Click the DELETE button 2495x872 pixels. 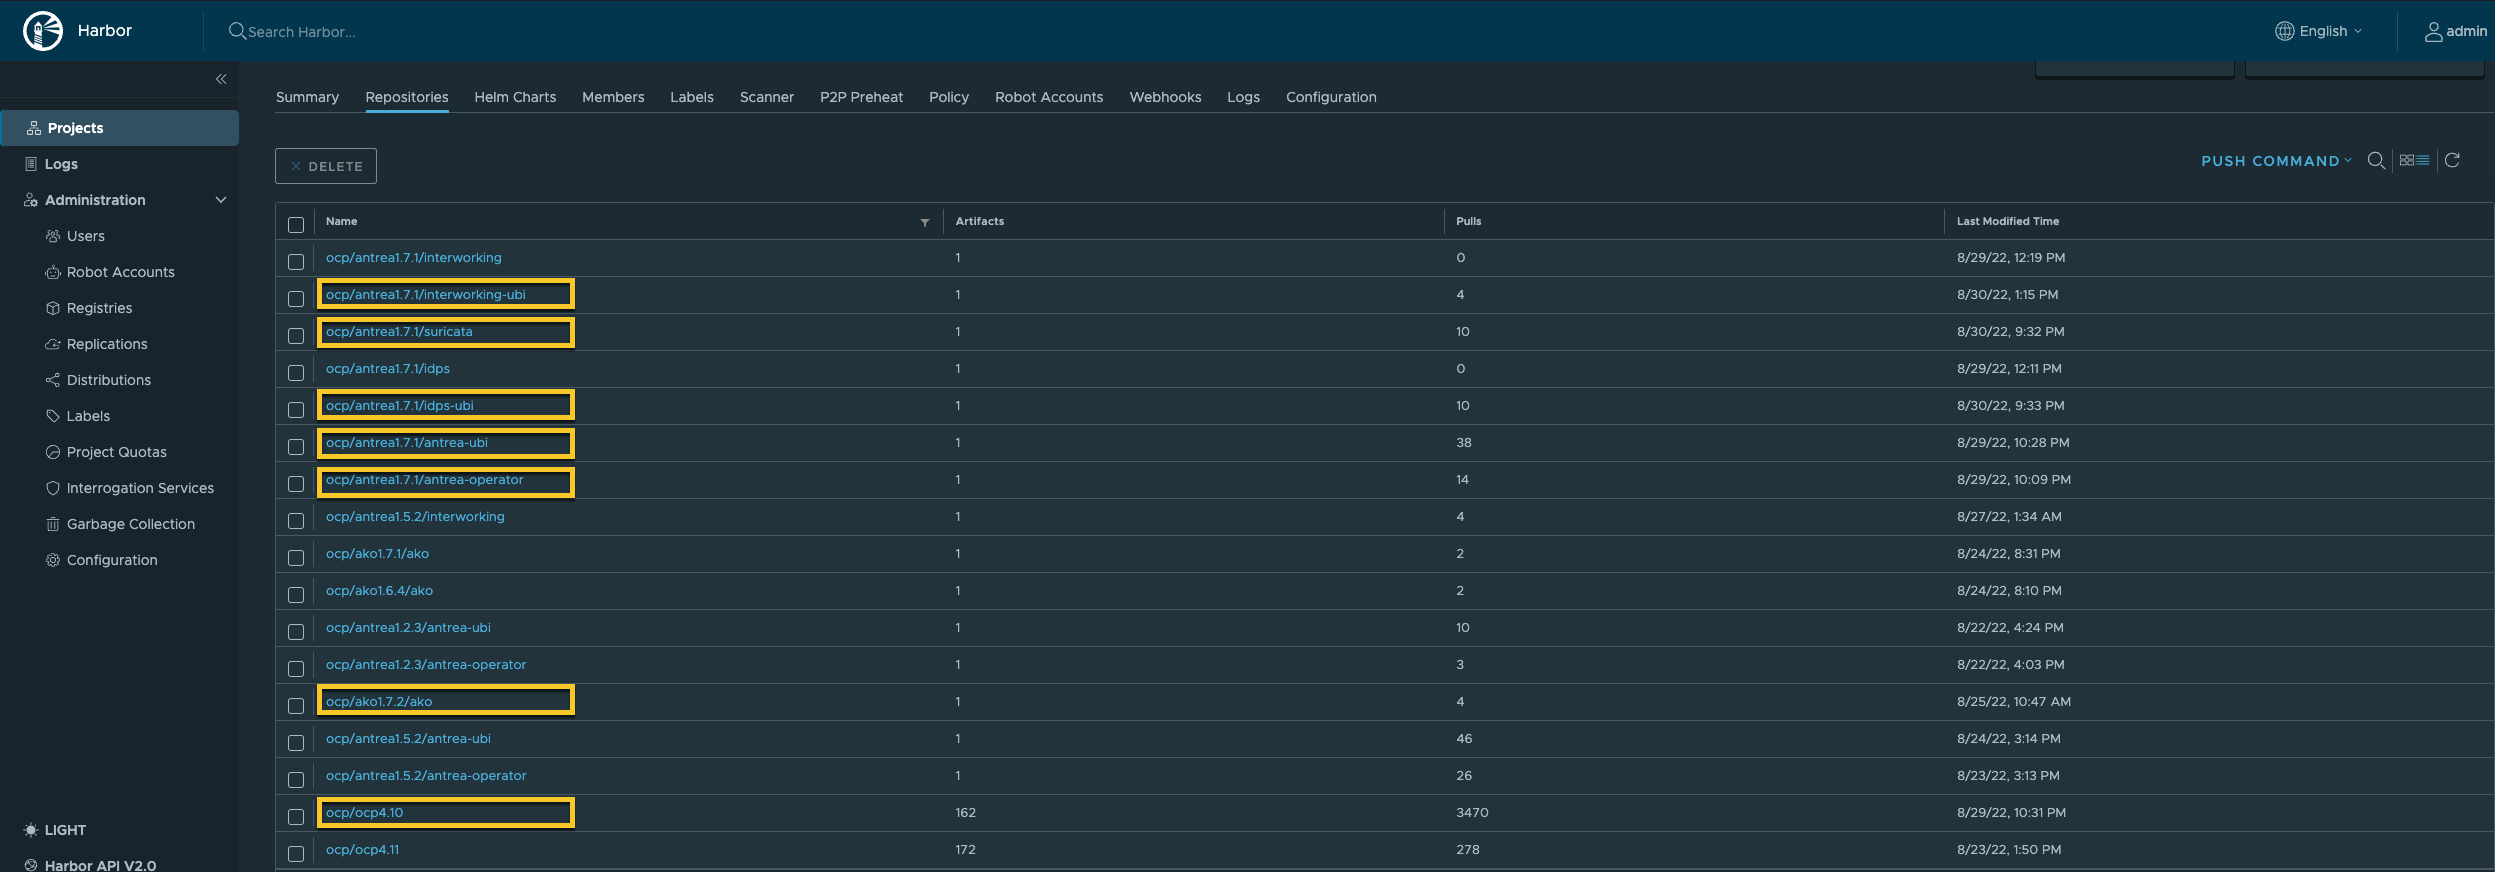pyautogui.click(x=326, y=166)
